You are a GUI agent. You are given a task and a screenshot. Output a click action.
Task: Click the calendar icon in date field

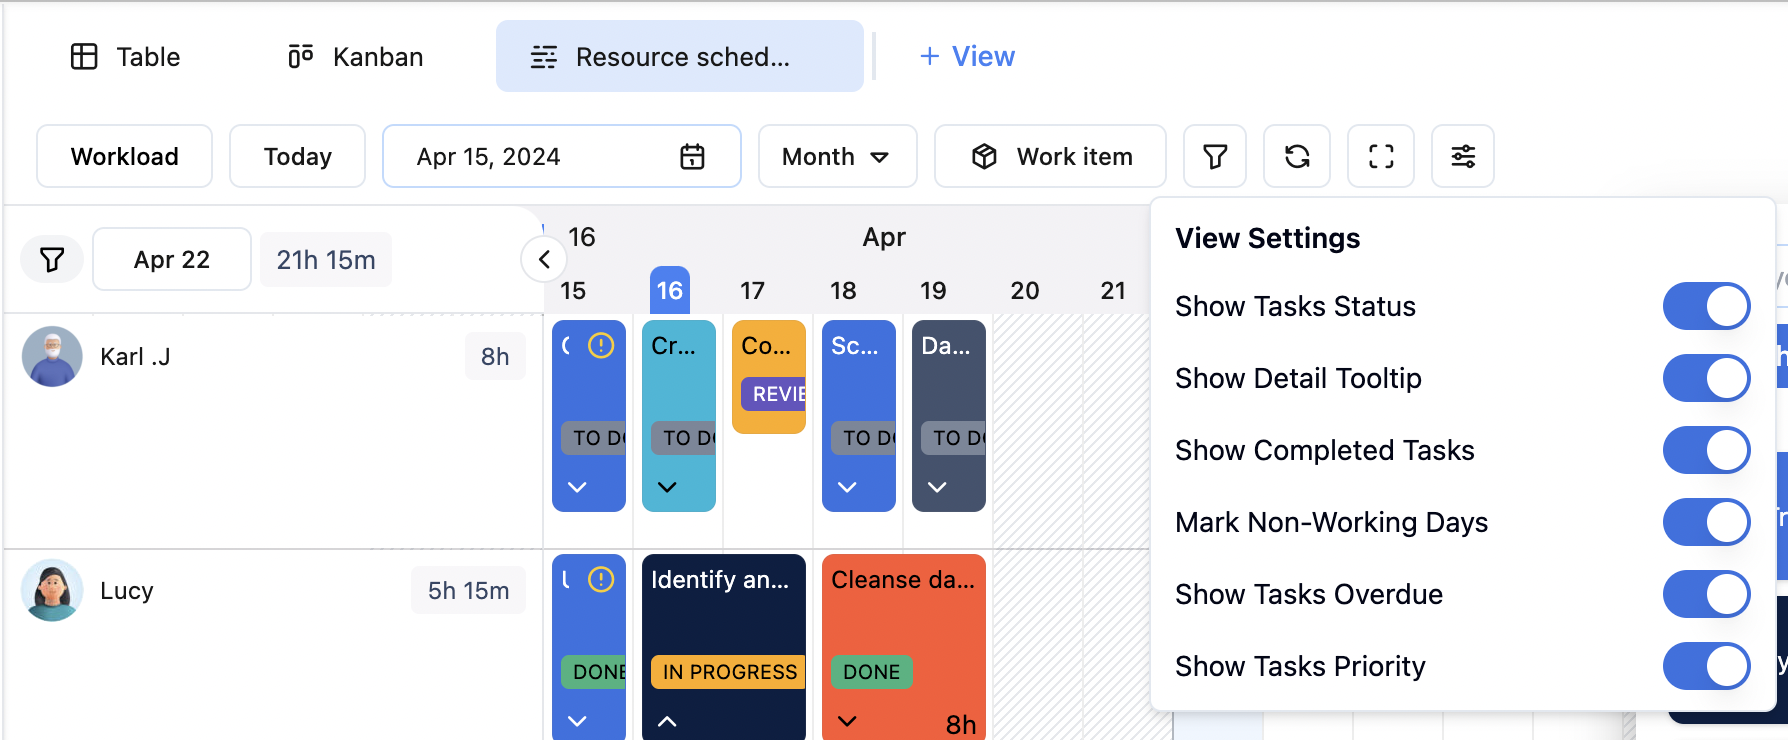click(692, 157)
